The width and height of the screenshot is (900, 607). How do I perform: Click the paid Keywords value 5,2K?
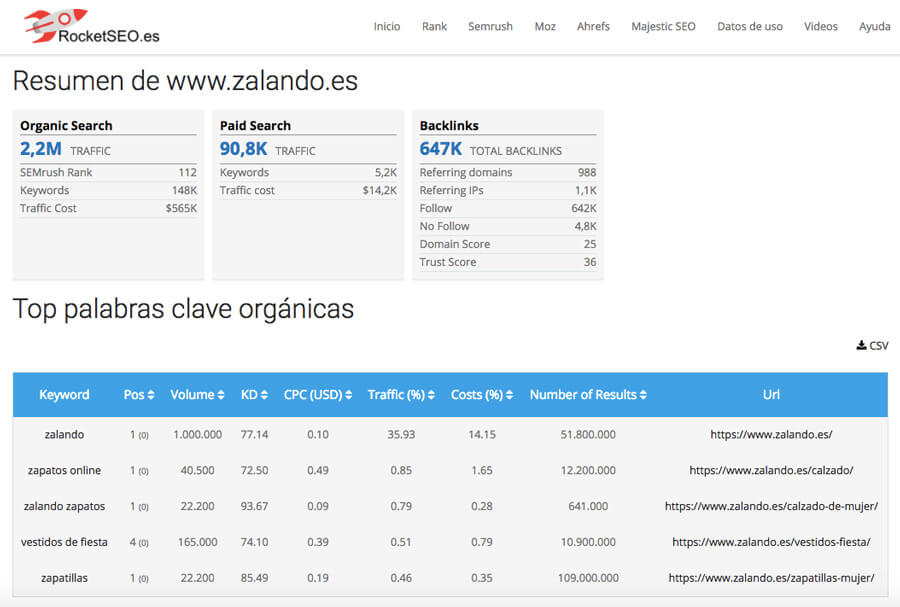[x=386, y=172]
